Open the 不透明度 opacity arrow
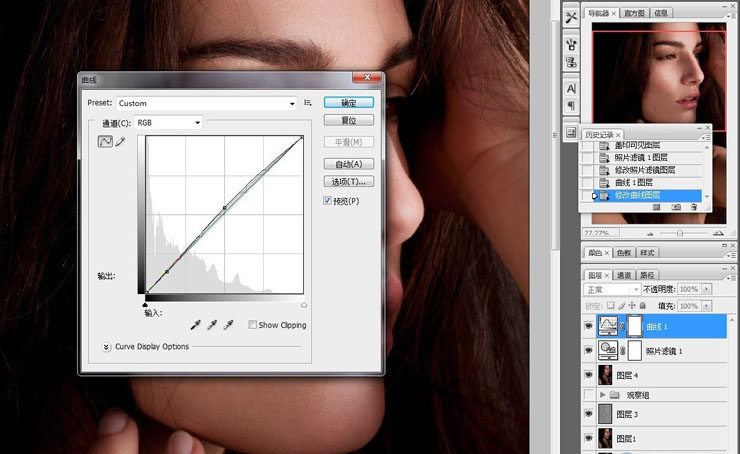Viewport: 740px width, 454px height. click(x=706, y=289)
